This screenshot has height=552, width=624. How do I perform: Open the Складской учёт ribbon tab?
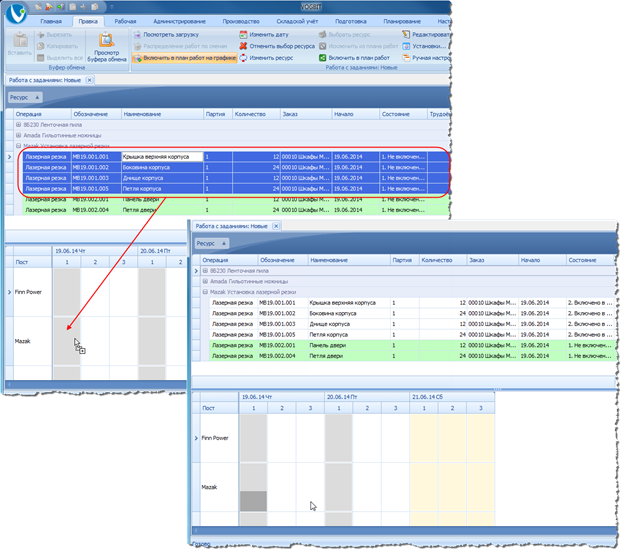pyautogui.click(x=300, y=20)
